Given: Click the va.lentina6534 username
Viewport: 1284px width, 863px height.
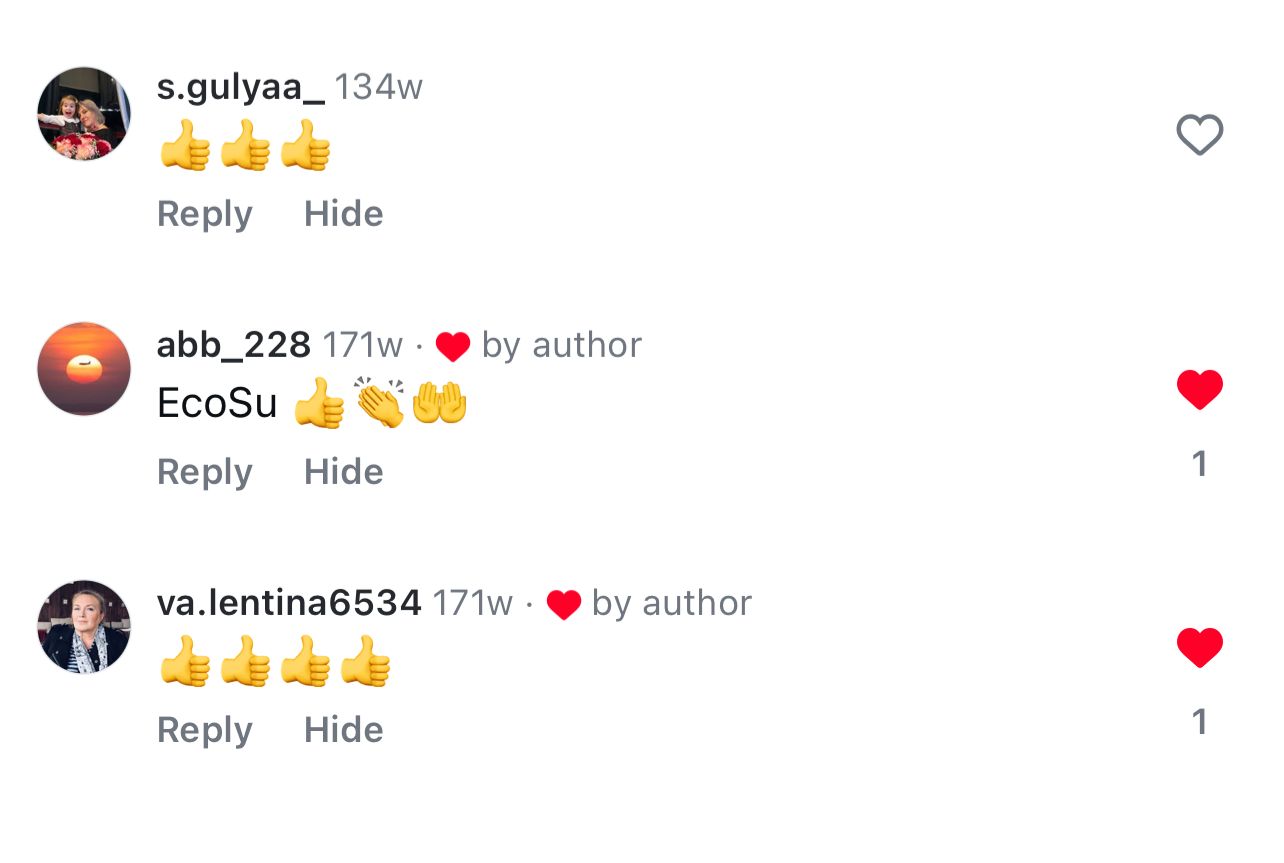Looking at the screenshot, I should (289, 603).
